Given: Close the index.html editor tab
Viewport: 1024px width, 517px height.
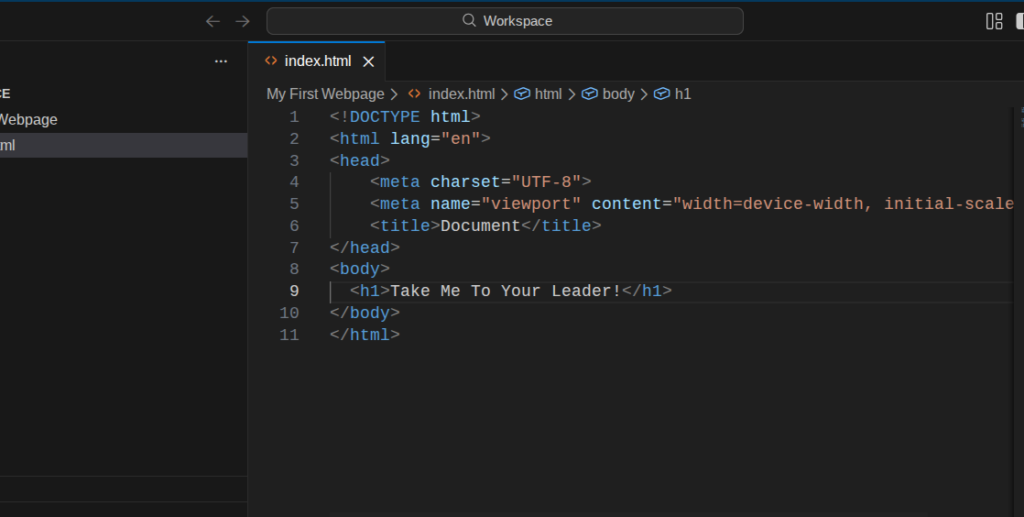Looking at the screenshot, I should tap(368, 61).
